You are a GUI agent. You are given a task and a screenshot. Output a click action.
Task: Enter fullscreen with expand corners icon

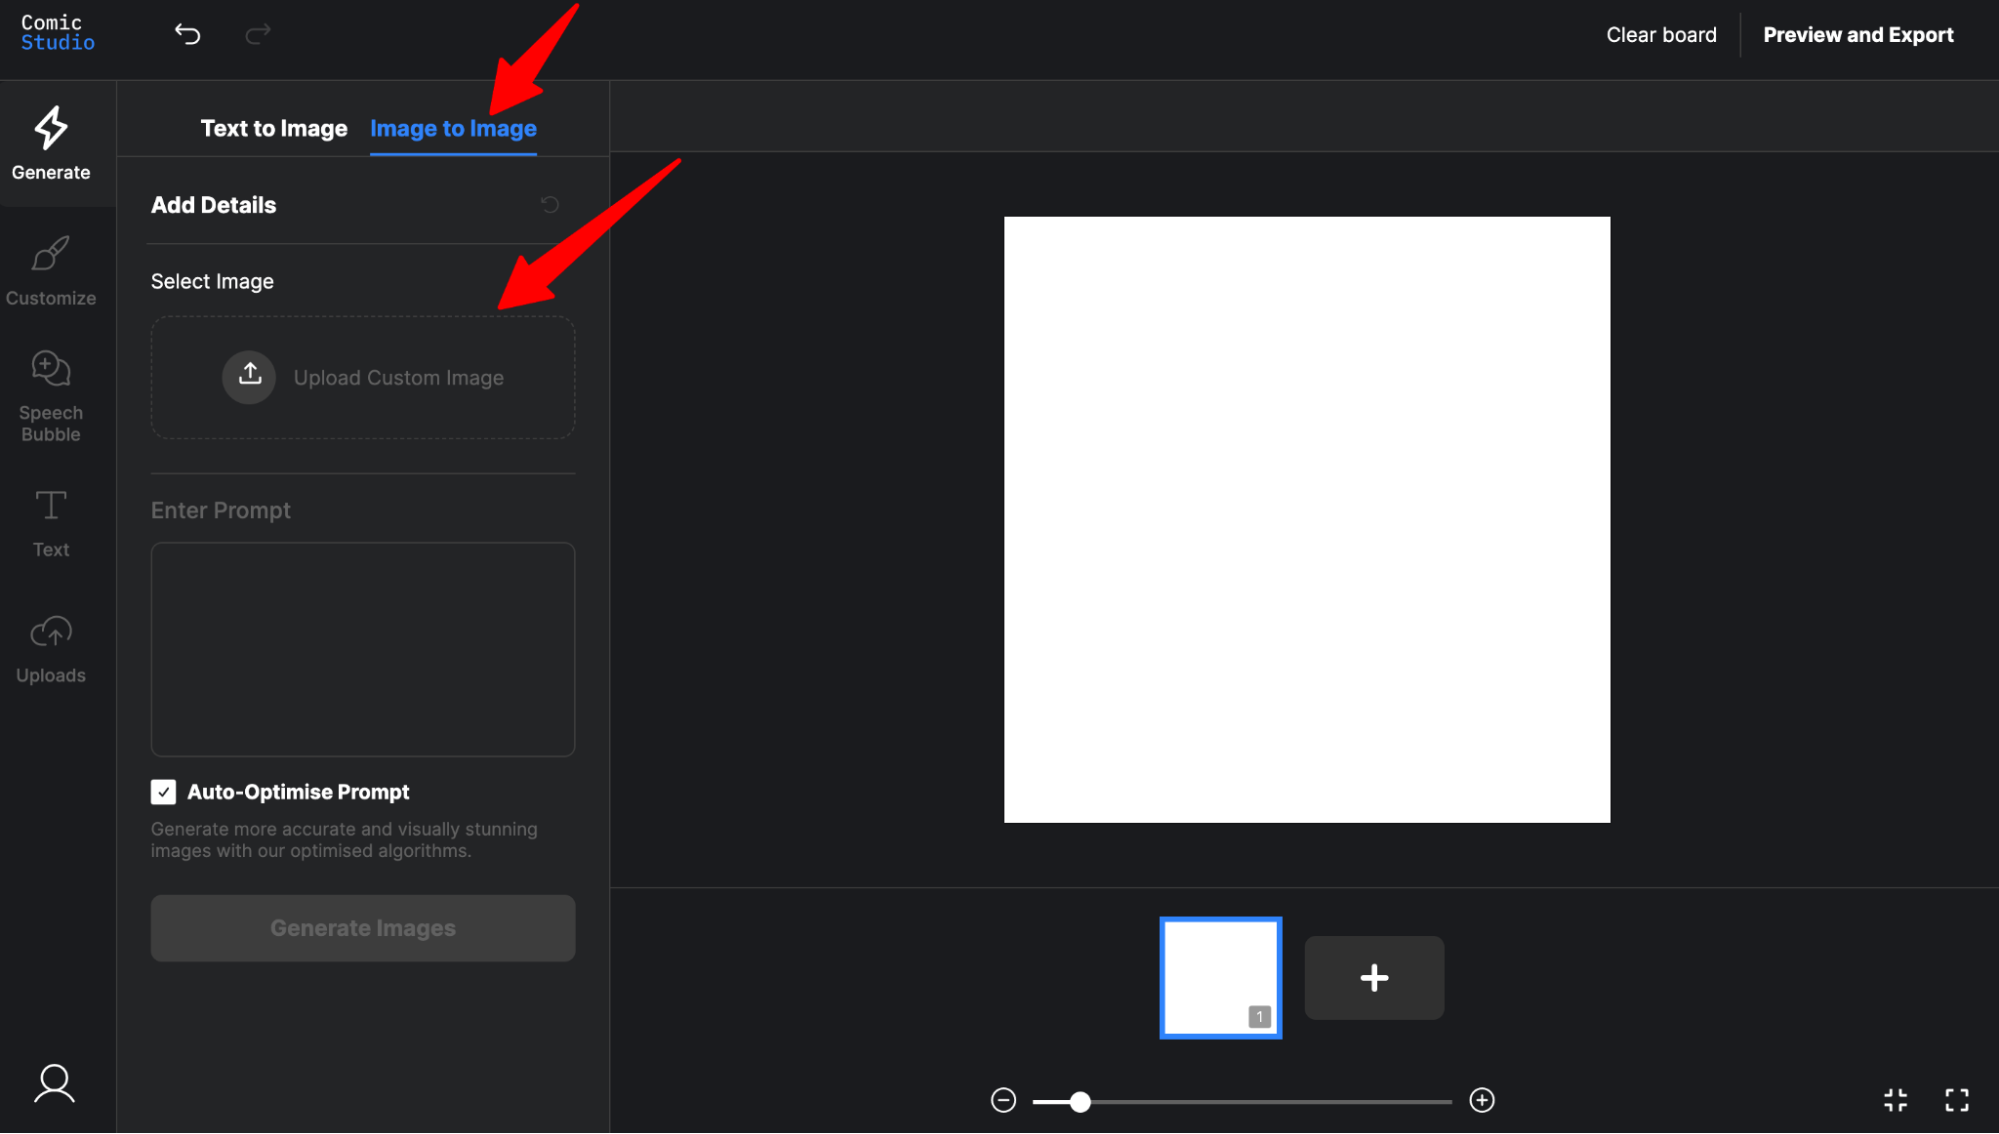click(1957, 1100)
